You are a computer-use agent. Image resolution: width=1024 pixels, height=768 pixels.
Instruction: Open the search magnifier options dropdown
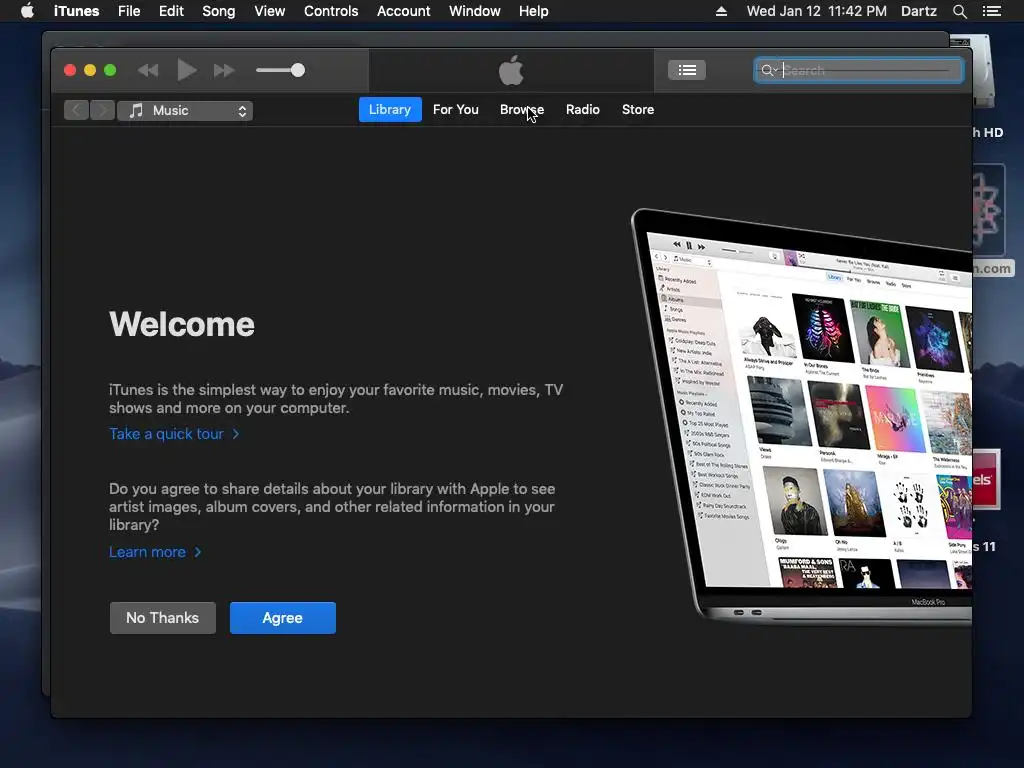click(769, 71)
